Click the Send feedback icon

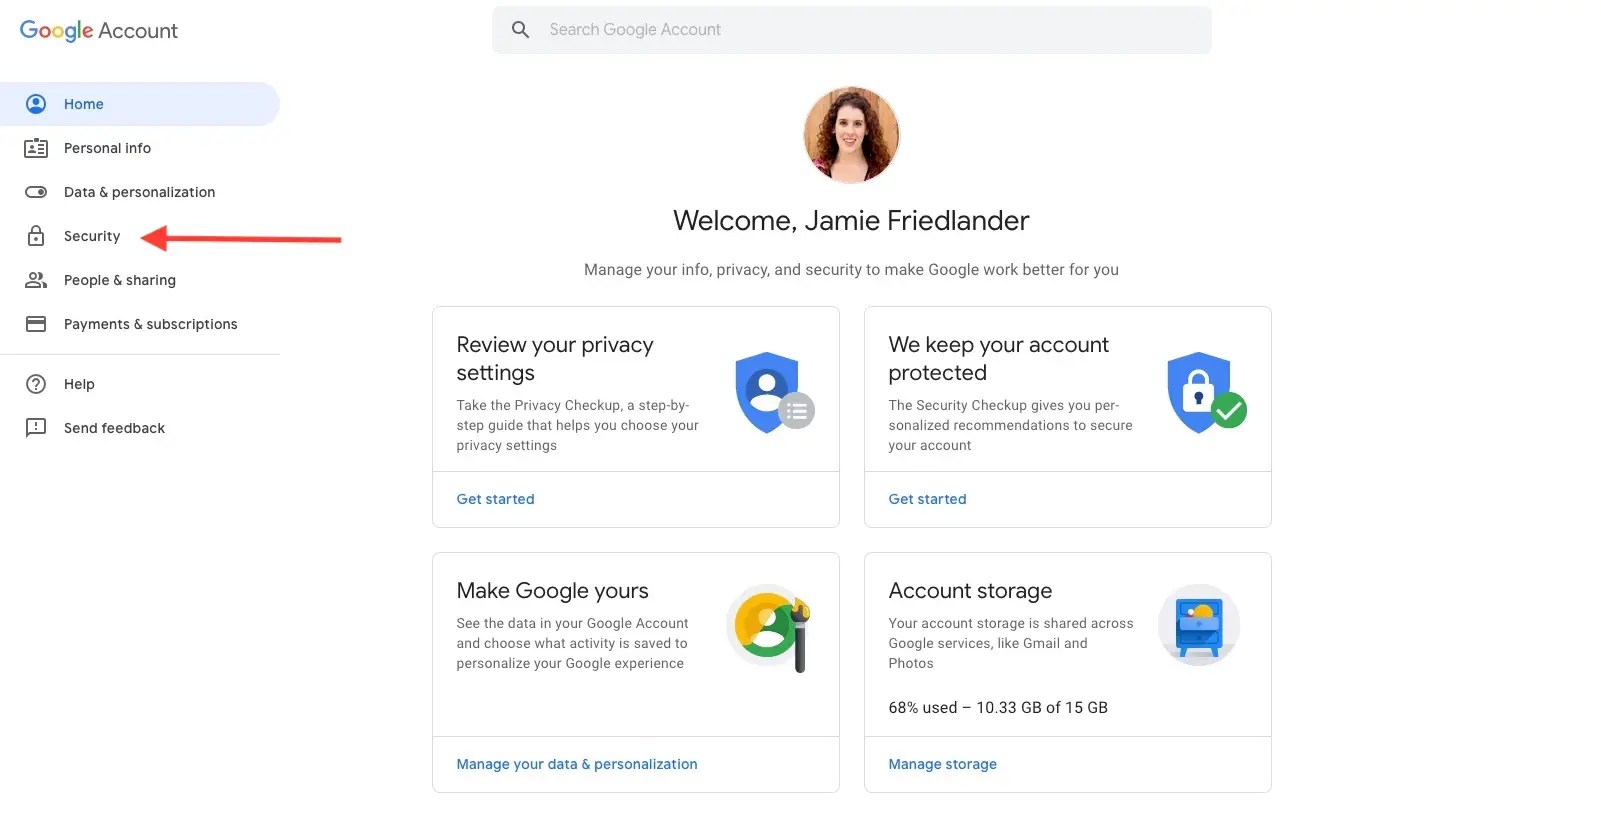coord(36,428)
